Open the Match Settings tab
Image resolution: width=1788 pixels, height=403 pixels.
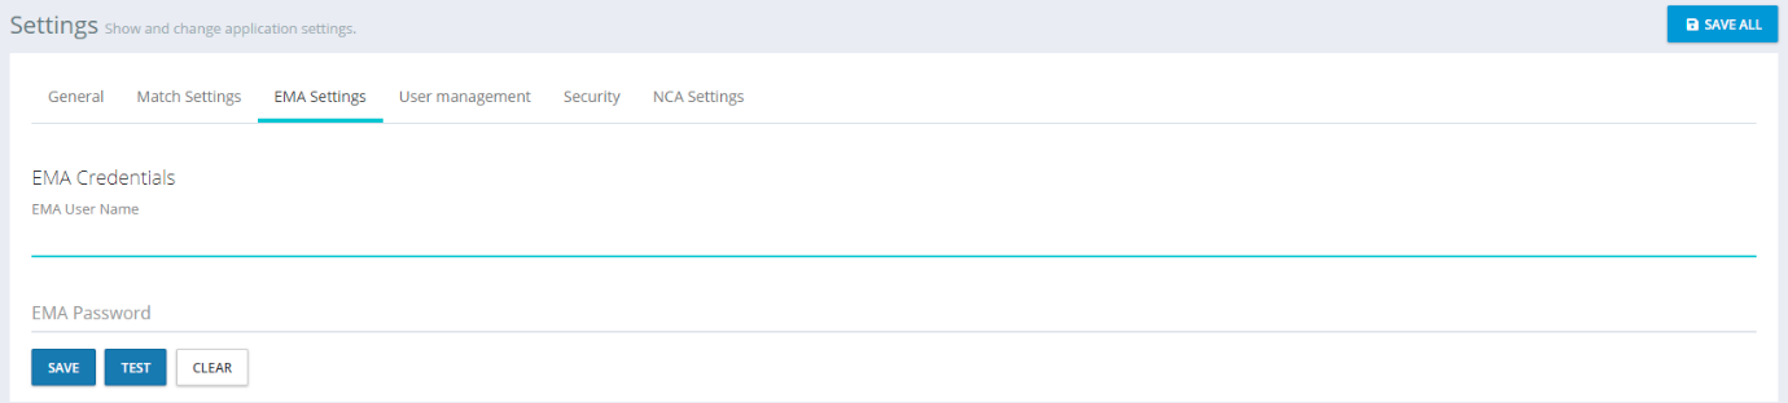[x=189, y=97]
